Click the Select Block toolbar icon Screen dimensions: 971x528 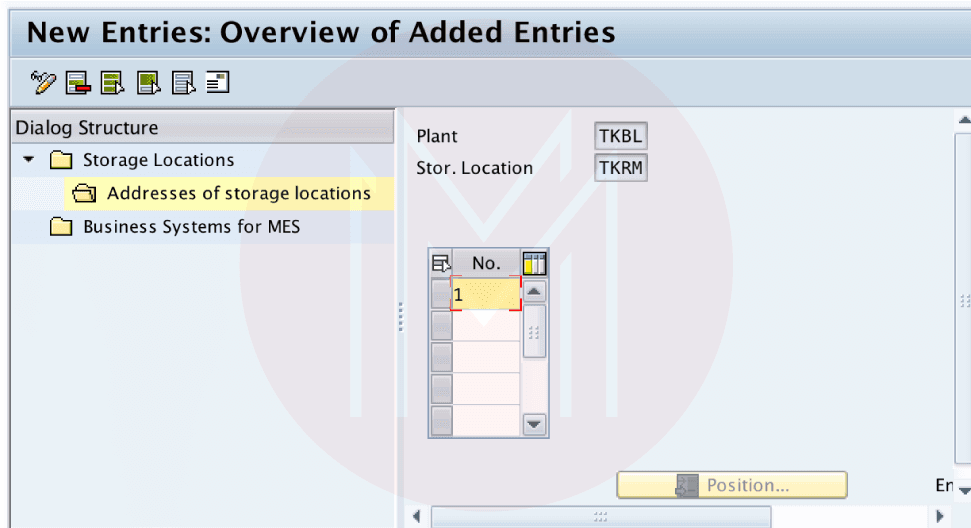[x=148, y=82]
